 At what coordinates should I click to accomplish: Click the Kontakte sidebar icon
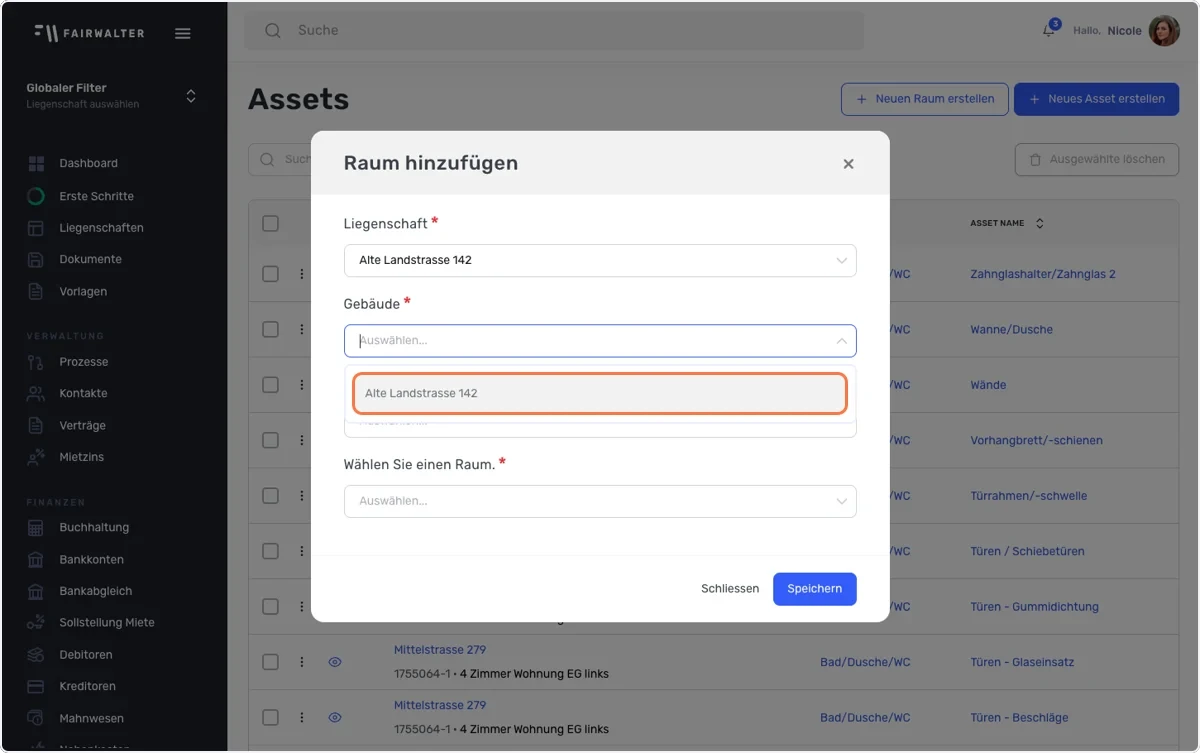(36, 393)
